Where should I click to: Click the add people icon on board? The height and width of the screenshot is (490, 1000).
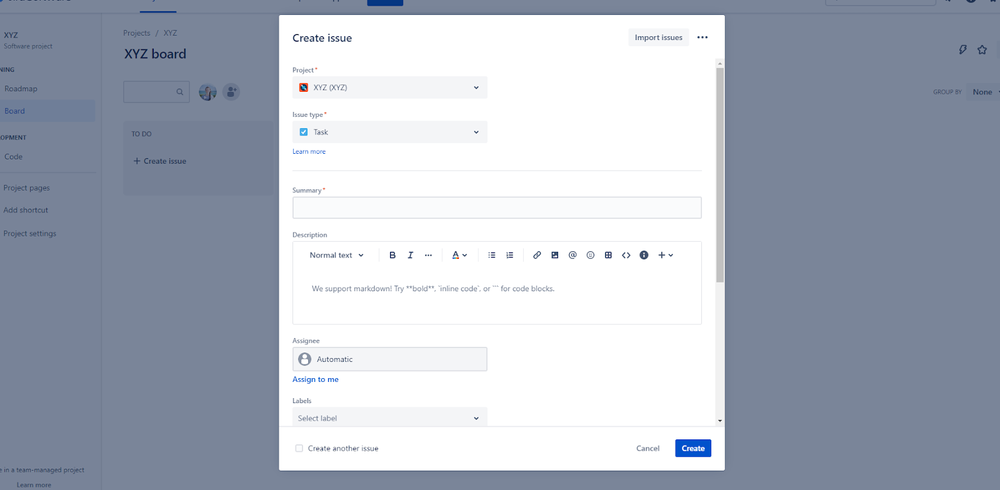(x=231, y=92)
